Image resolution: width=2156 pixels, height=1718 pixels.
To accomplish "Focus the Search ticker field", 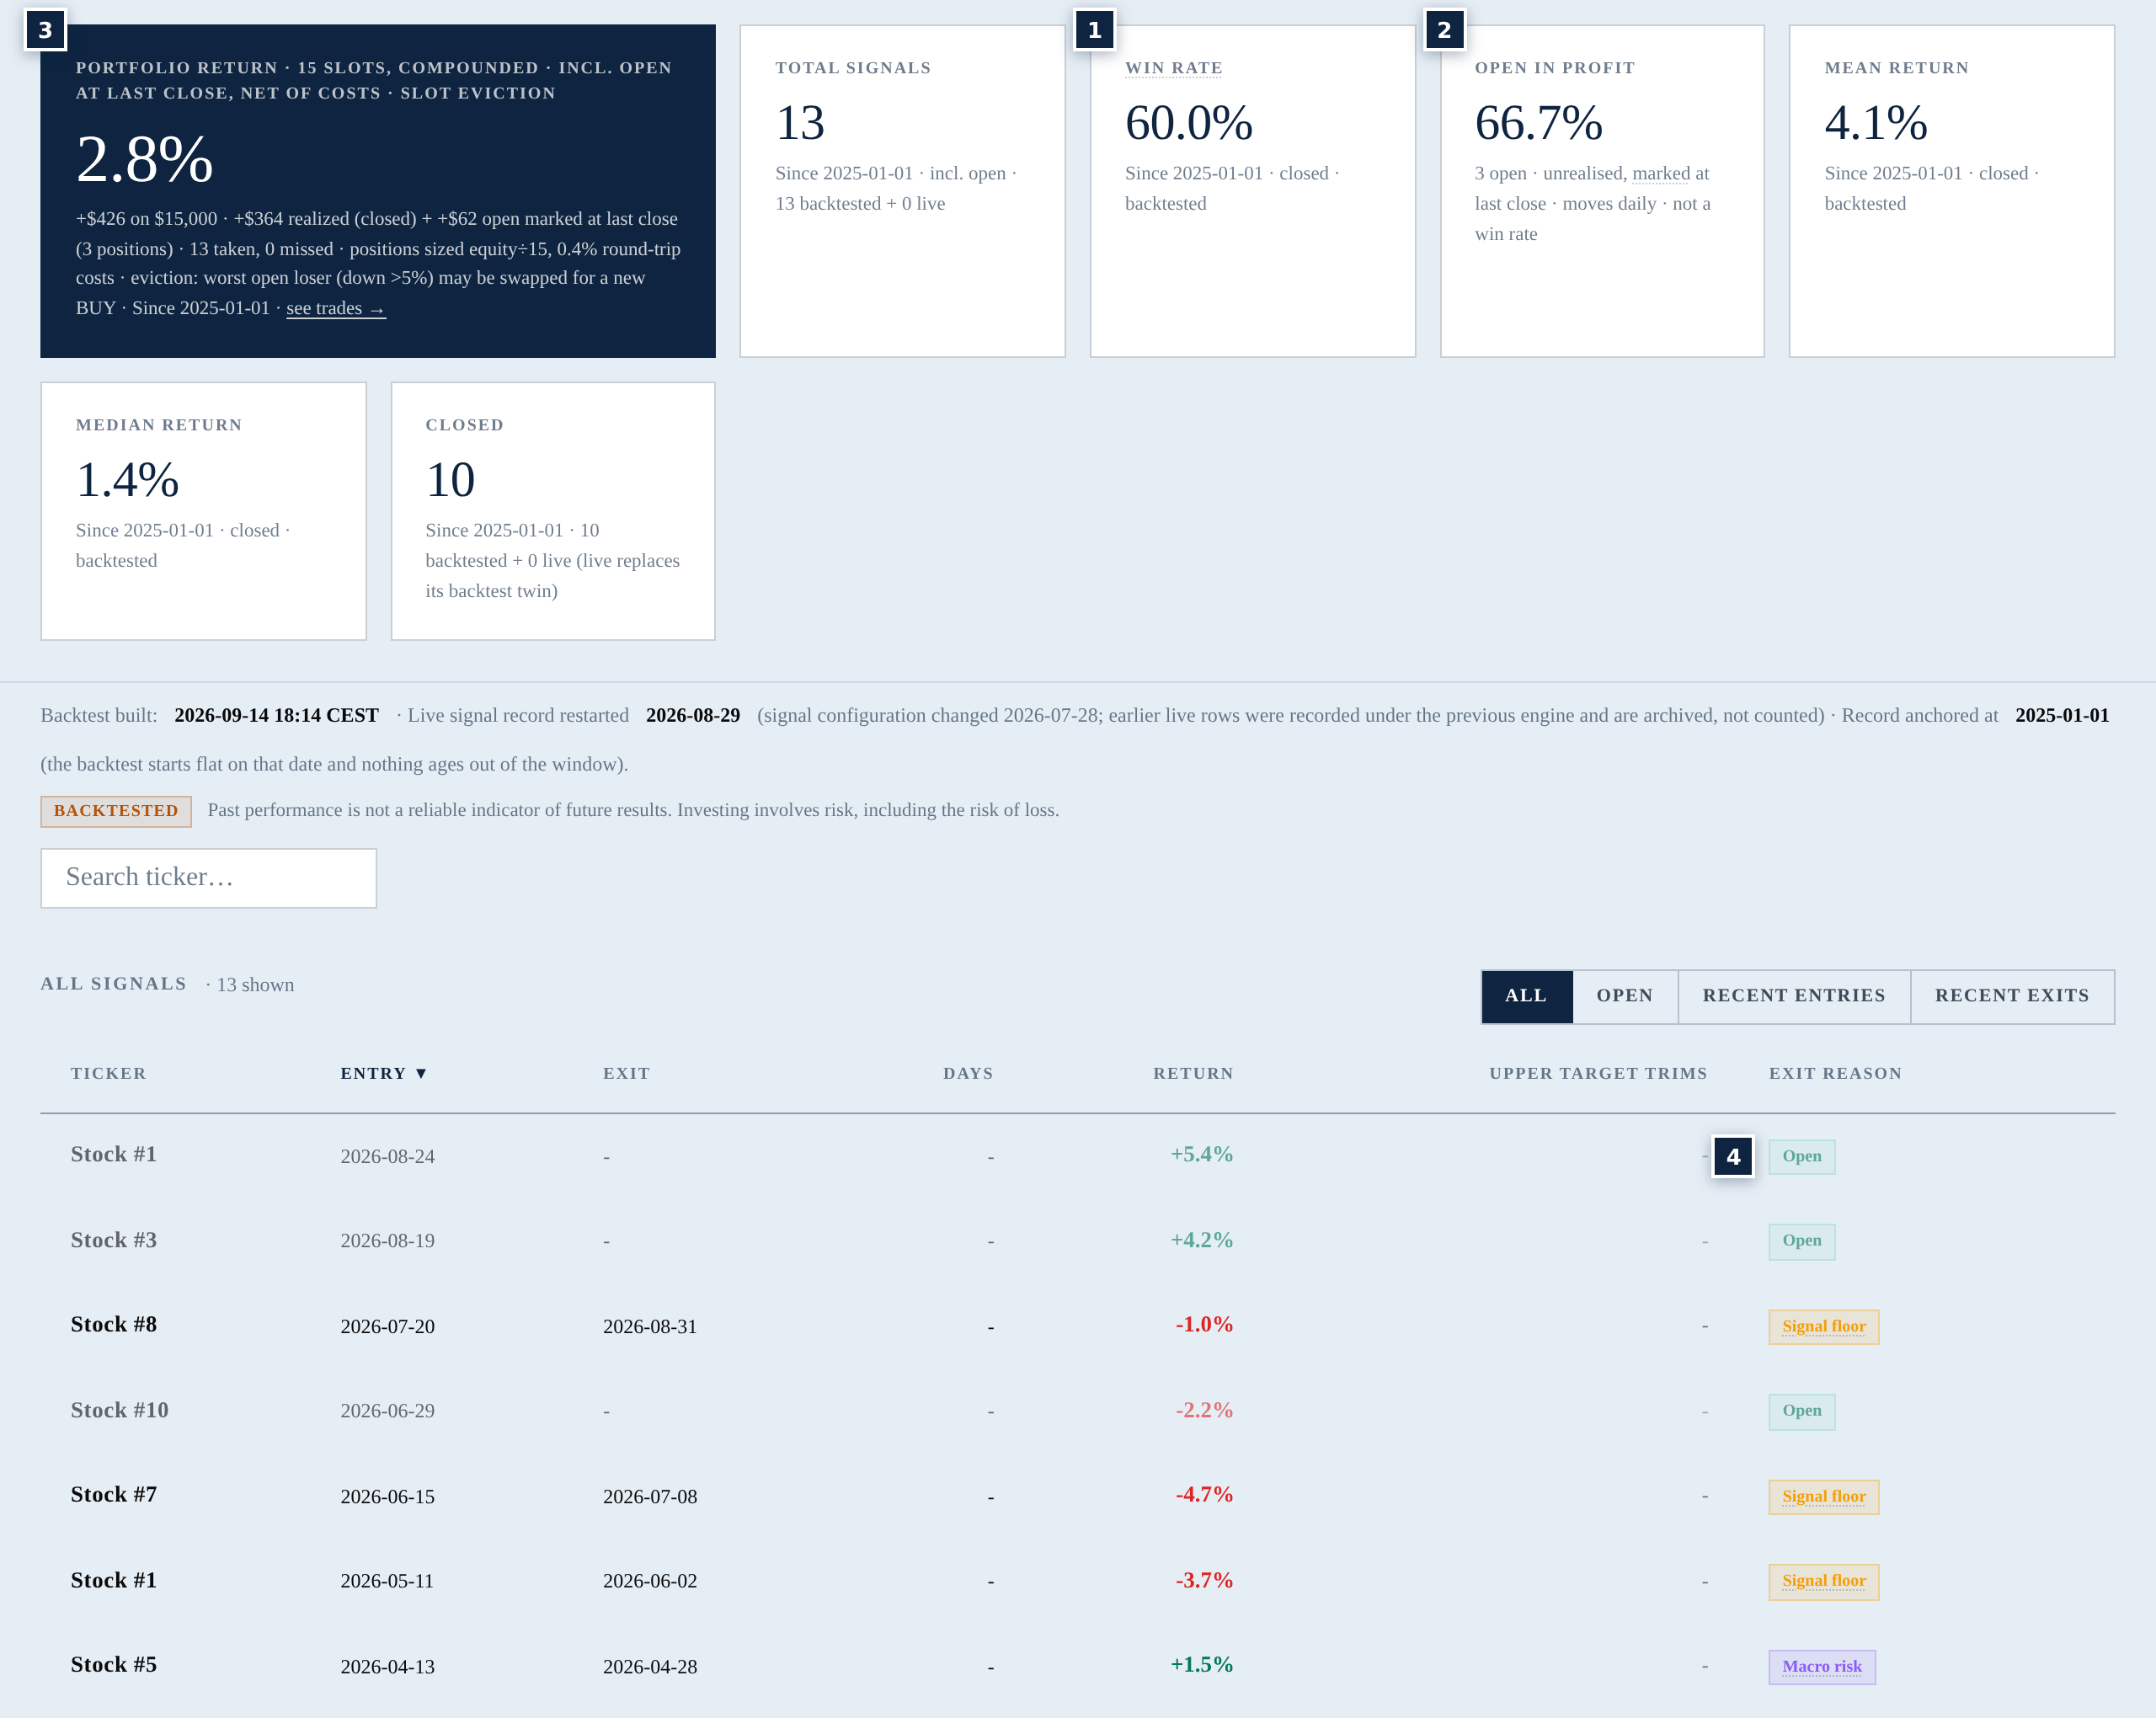I will click(208, 877).
